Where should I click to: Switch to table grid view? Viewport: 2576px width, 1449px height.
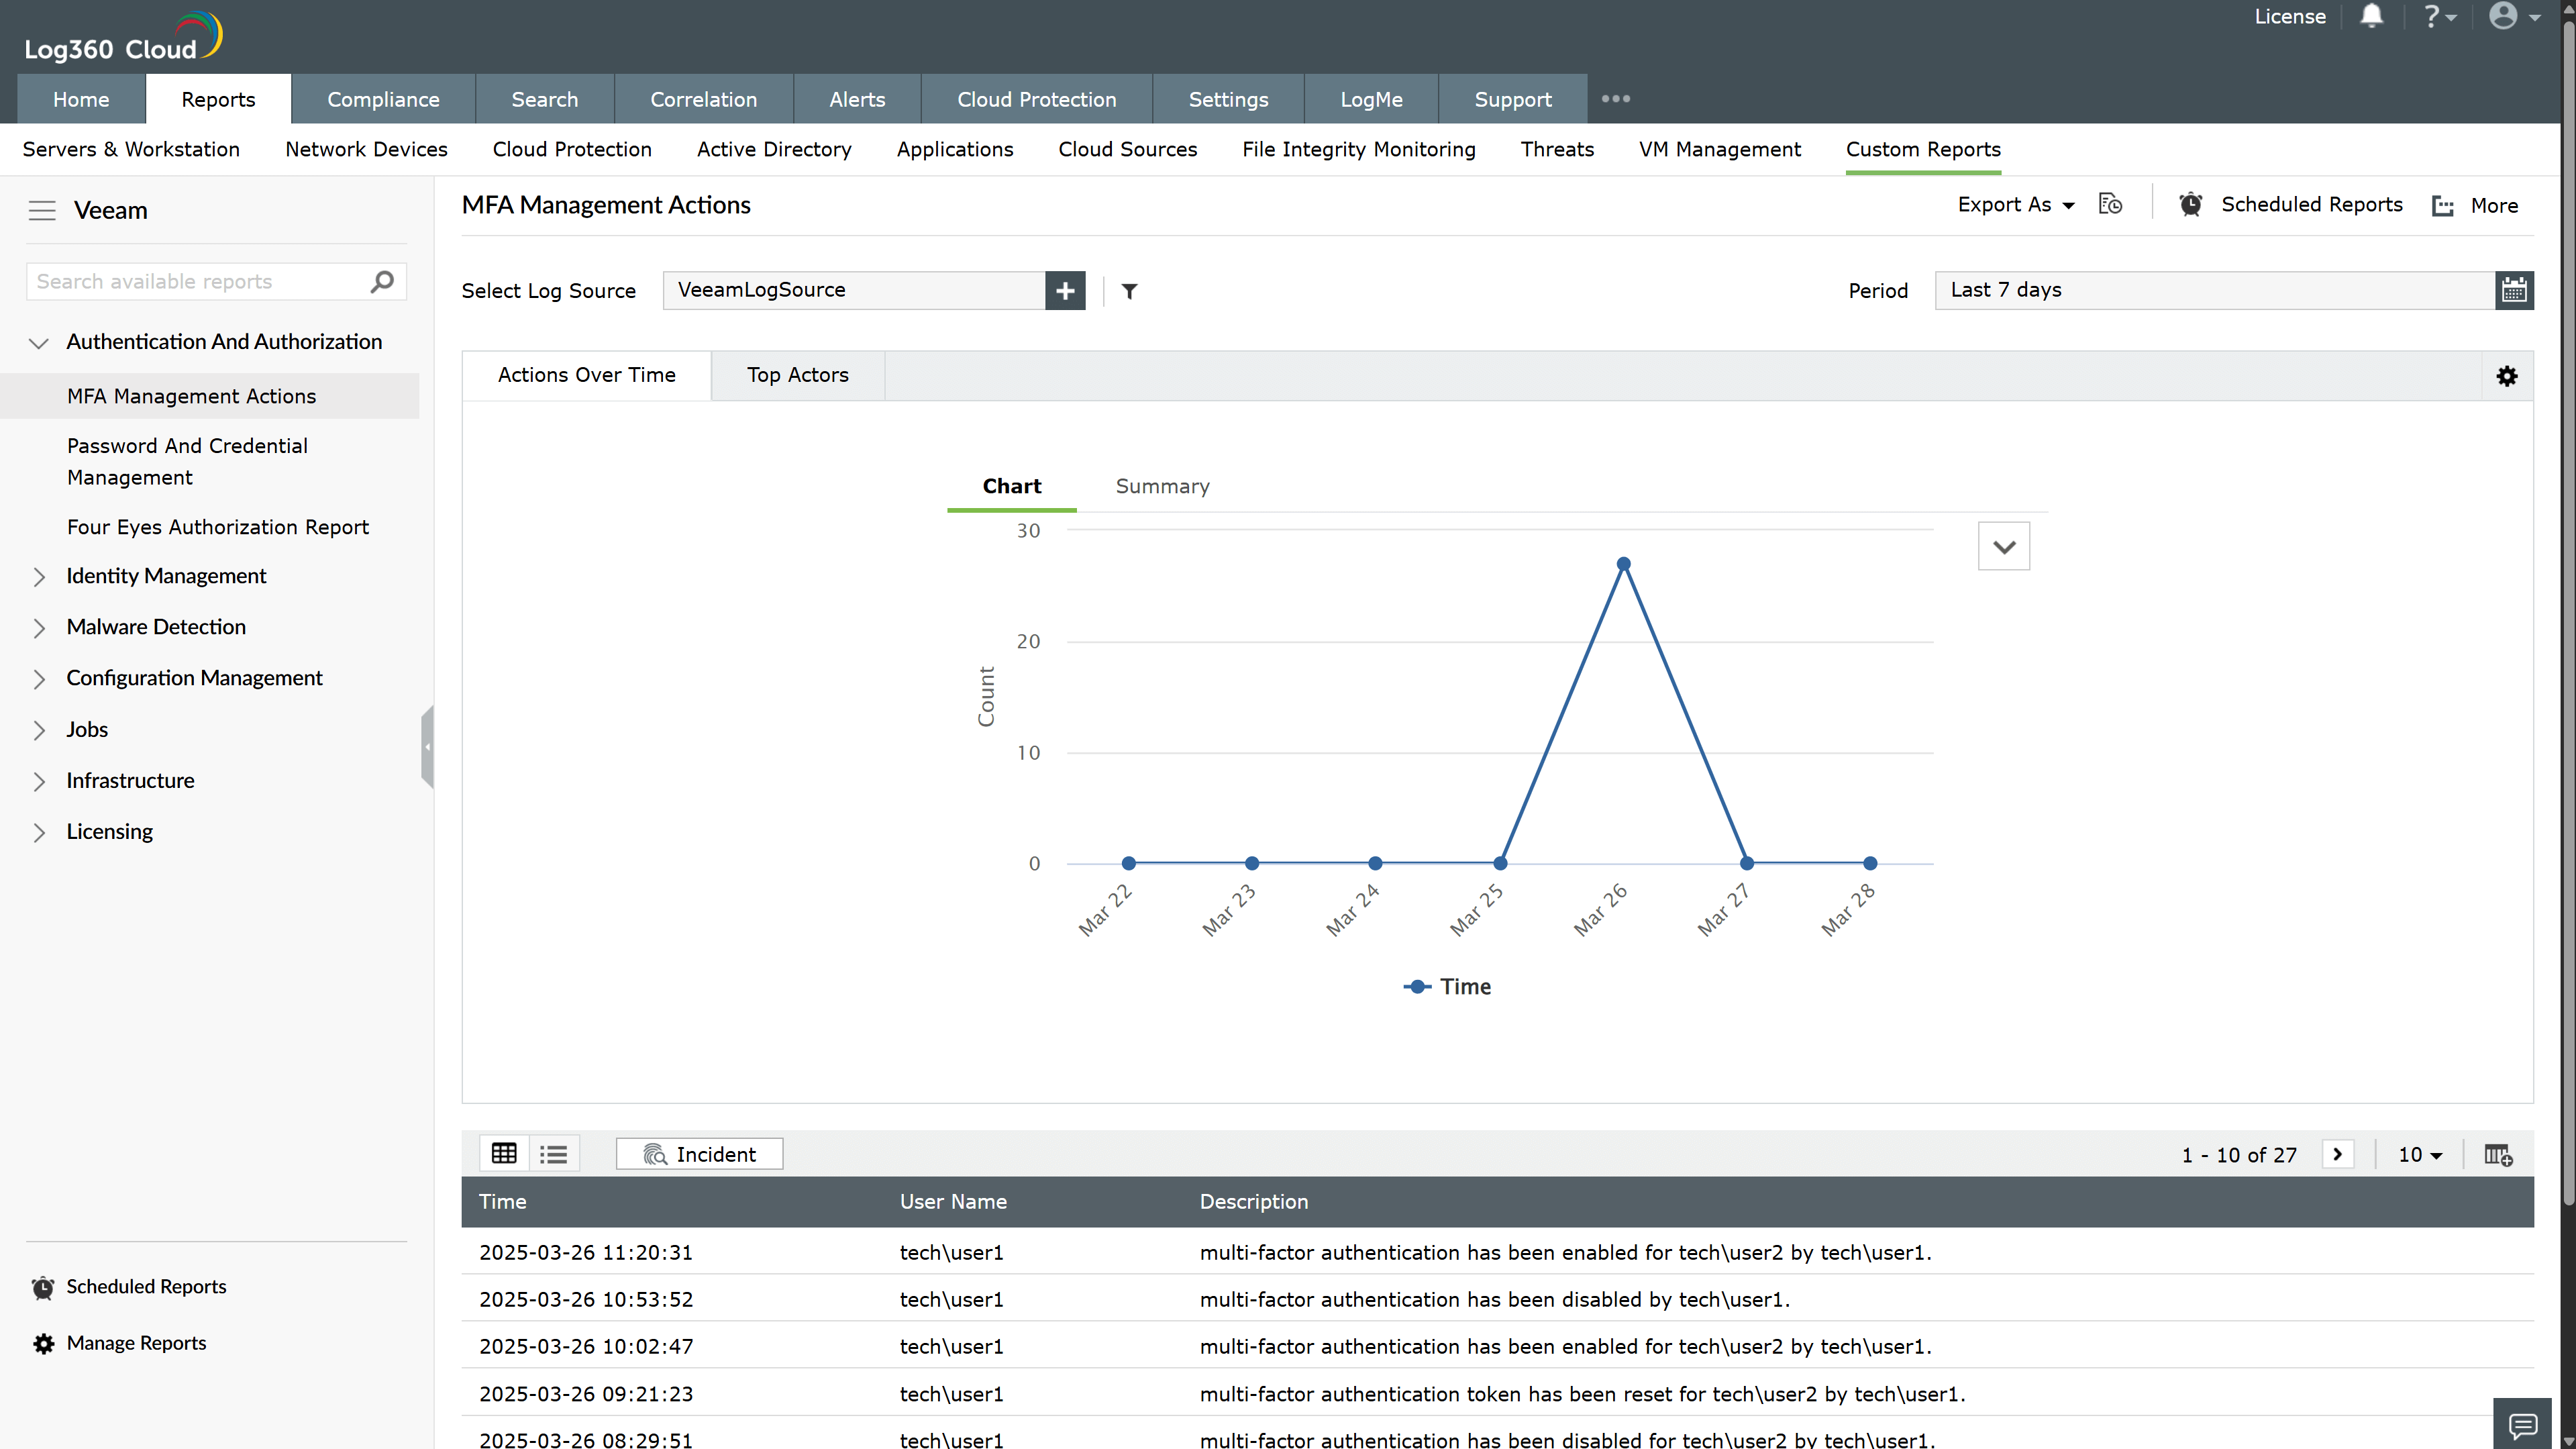click(504, 1154)
